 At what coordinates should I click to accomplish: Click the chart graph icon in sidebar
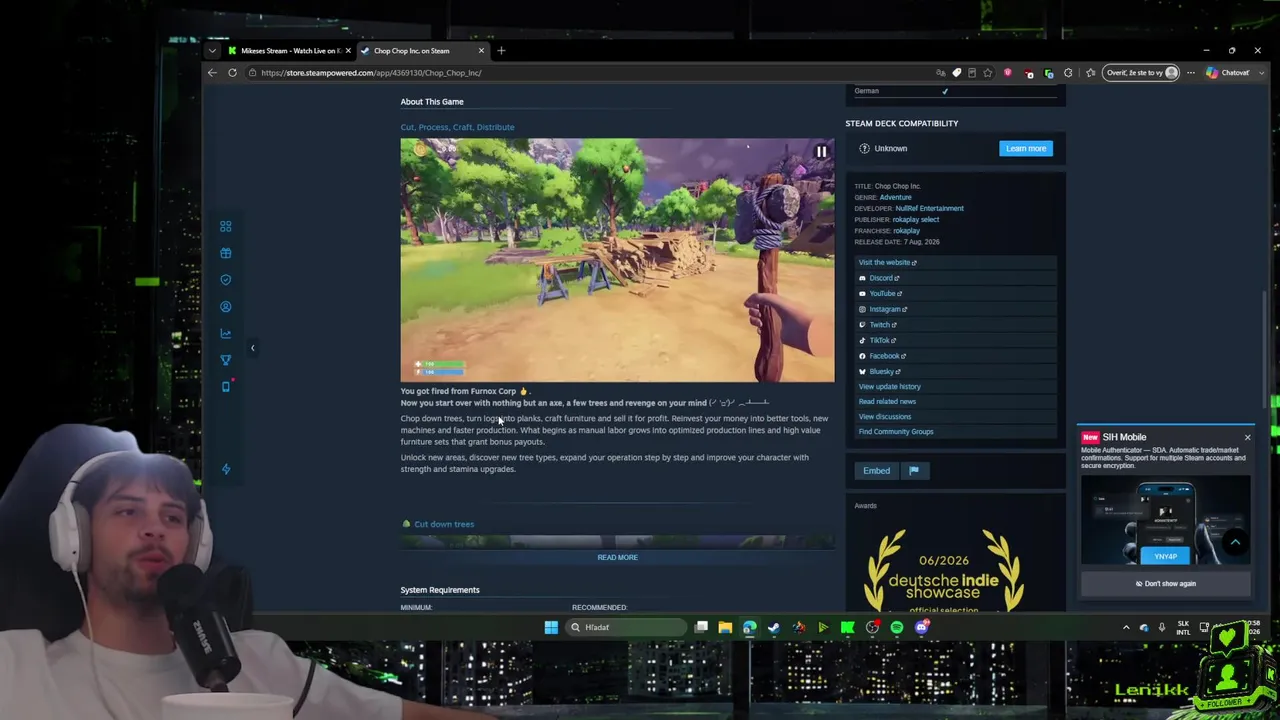click(226, 334)
